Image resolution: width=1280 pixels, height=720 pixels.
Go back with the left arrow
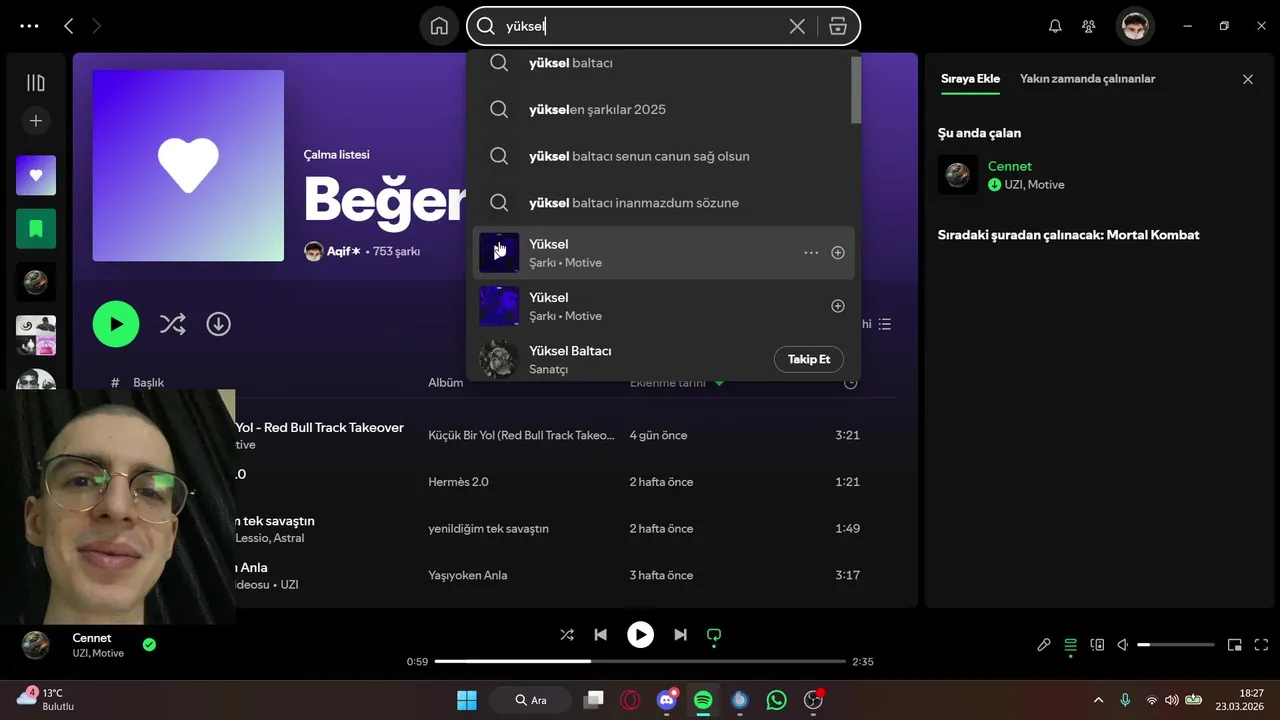pyautogui.click(x=68, y=26)
